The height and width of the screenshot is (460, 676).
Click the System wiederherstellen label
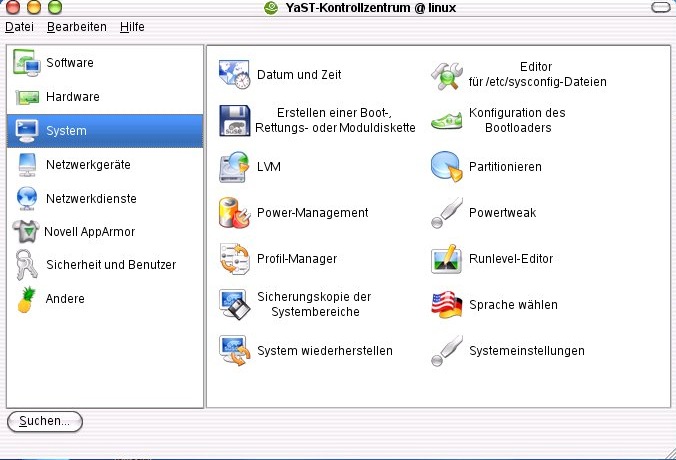(325, 351)
